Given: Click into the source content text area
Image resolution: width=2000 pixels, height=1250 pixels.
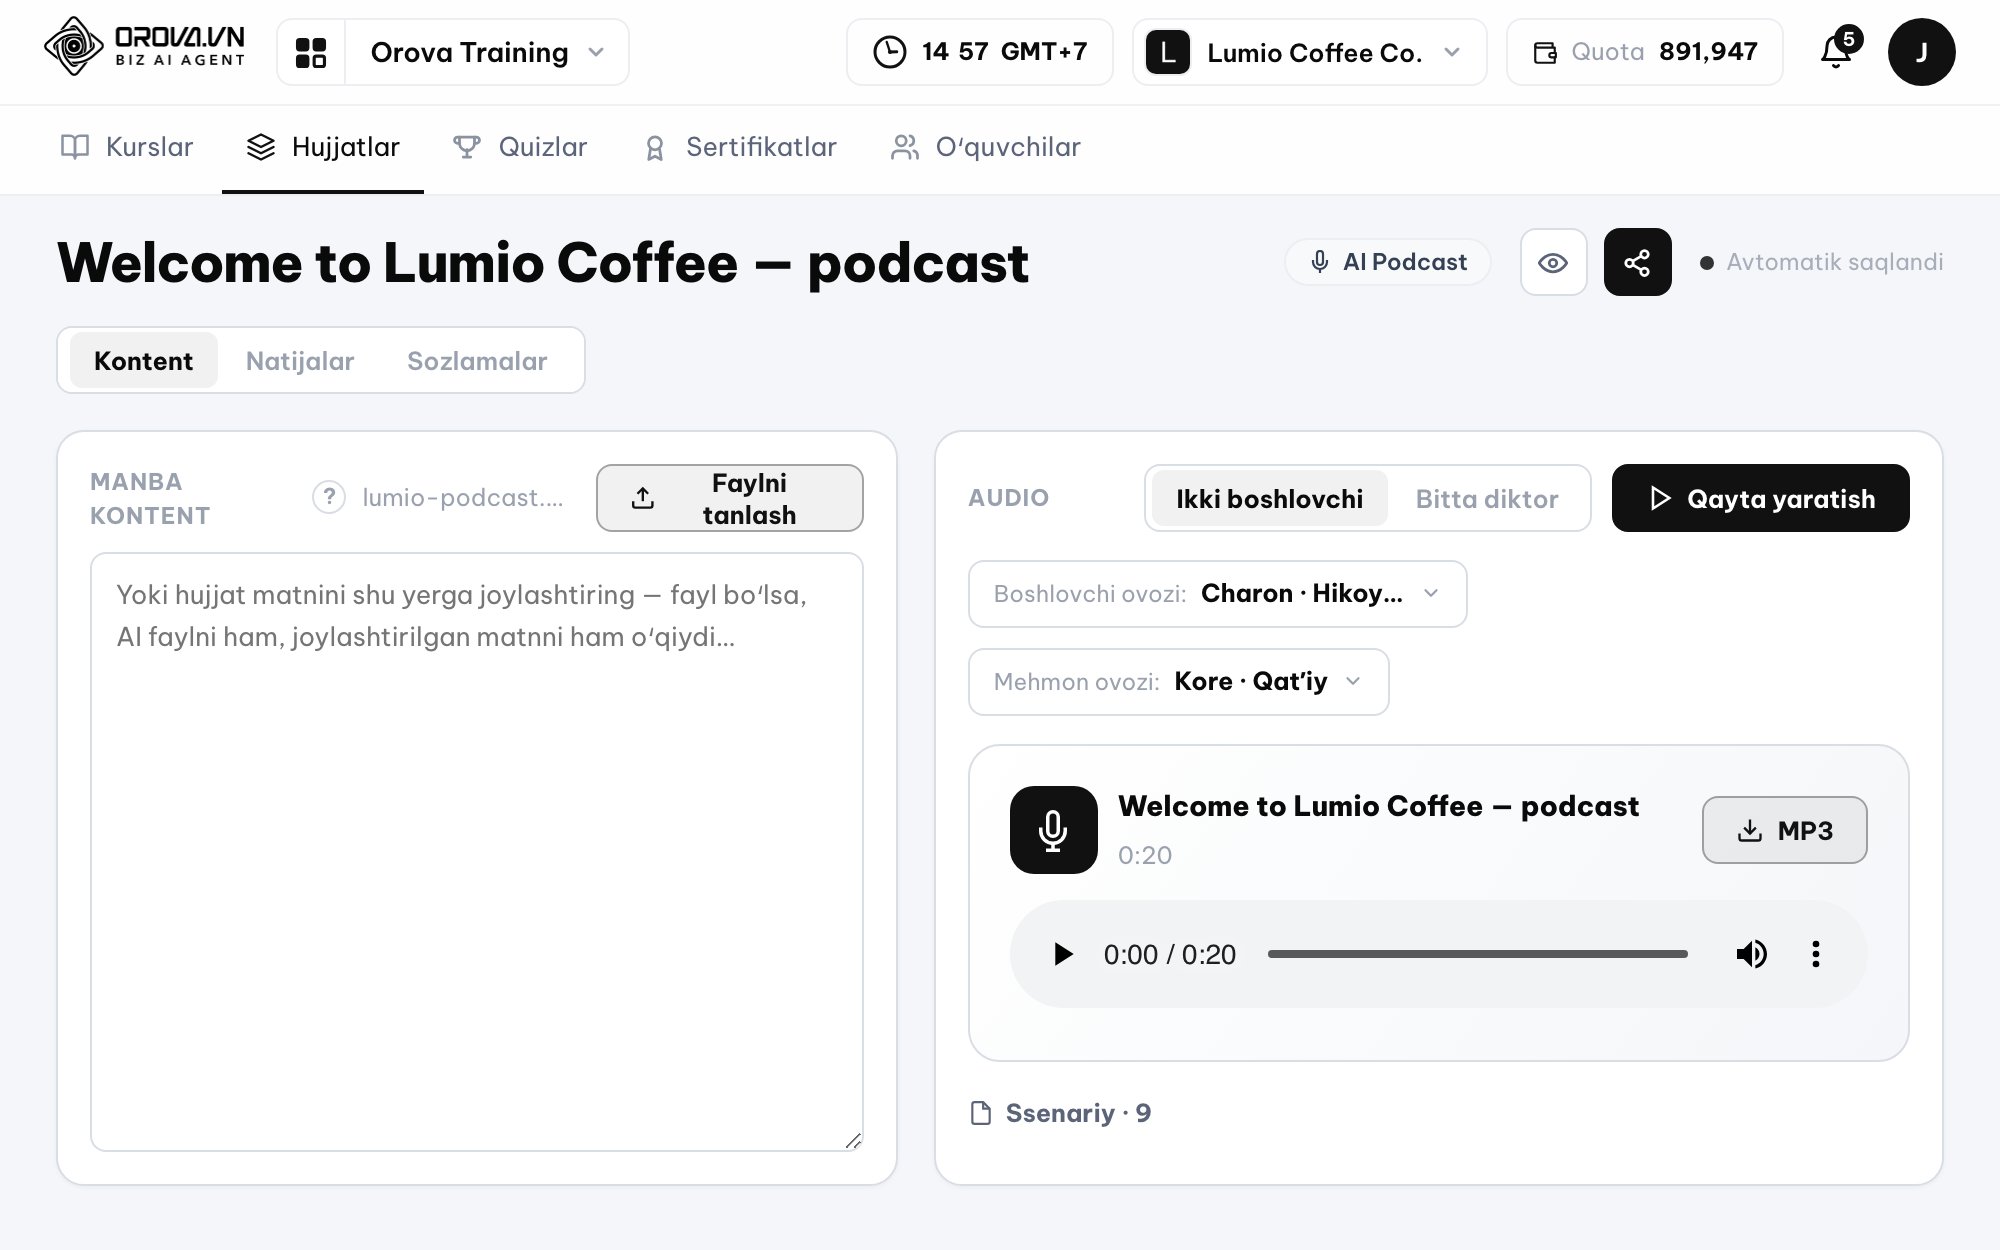Looking at the screenshot, I should (x=477, y=852).
